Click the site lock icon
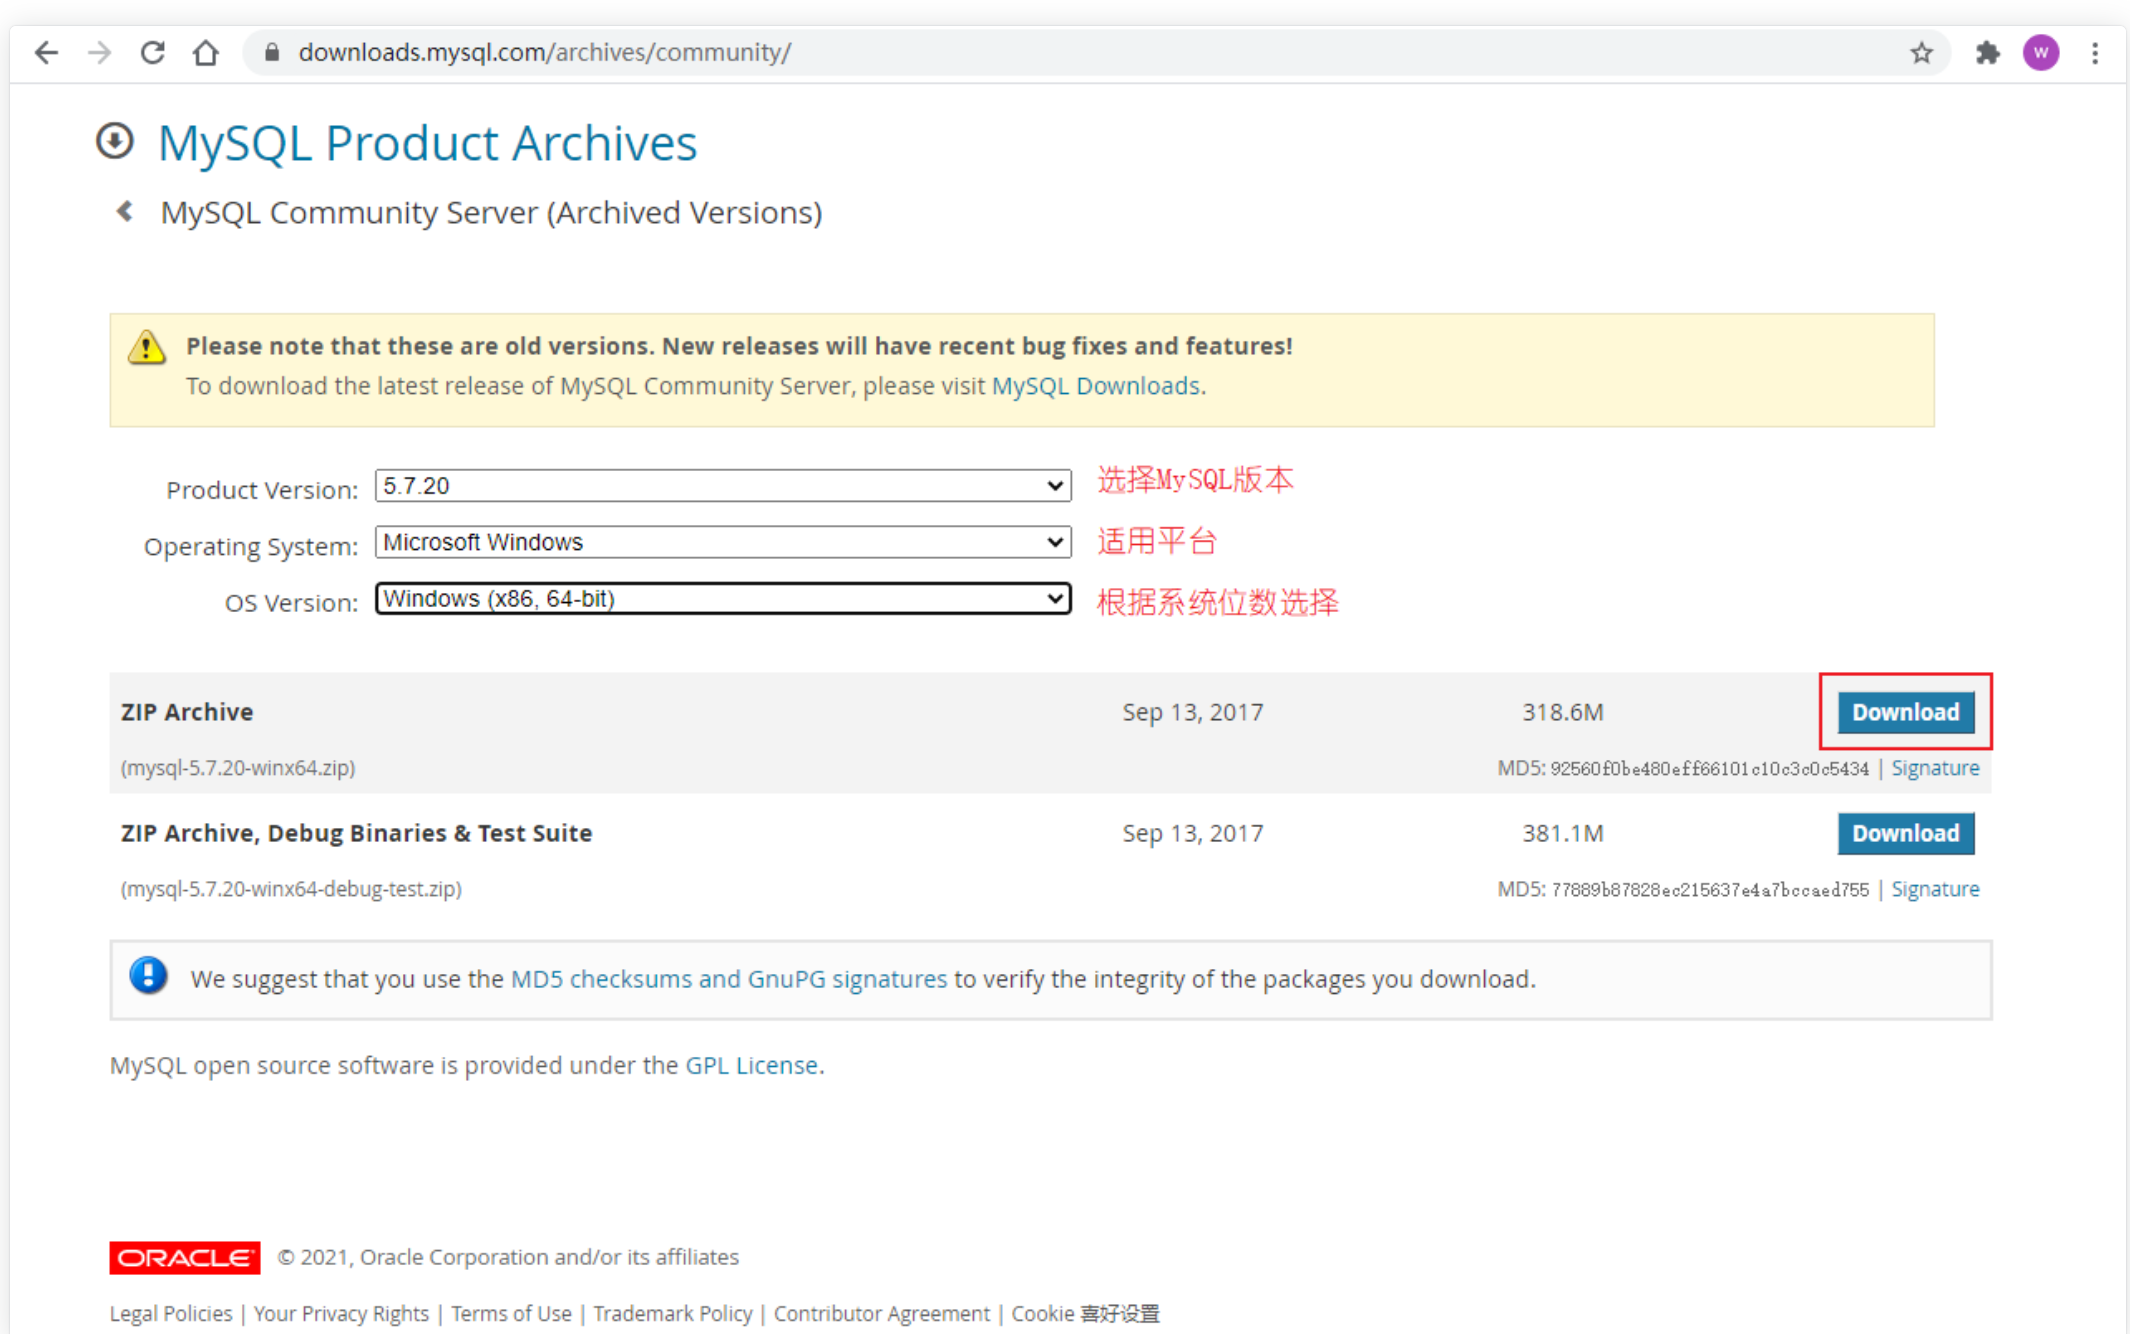This screenshot has width=2130, height=1334. point(271,52)
